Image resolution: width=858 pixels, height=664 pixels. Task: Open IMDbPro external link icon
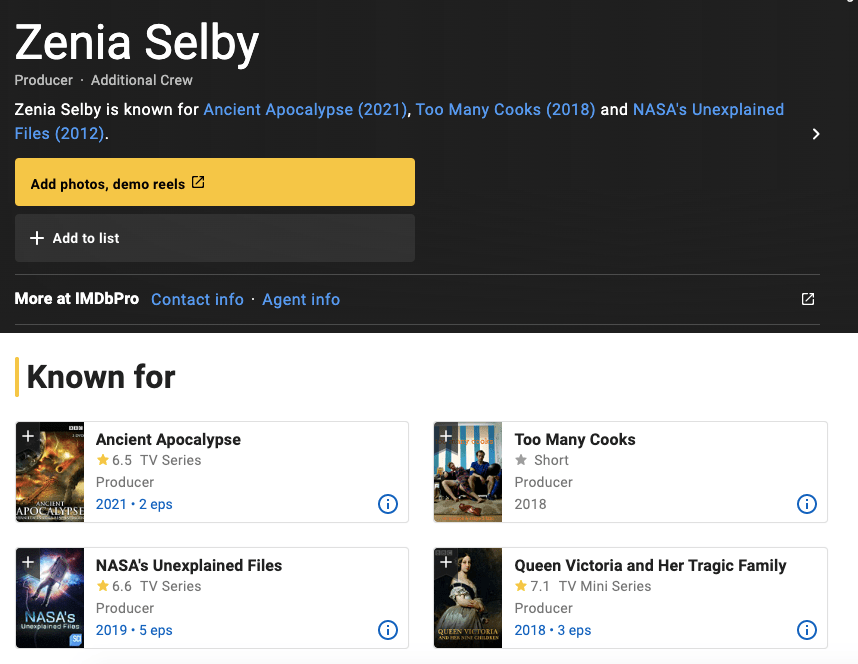(808, 299)
